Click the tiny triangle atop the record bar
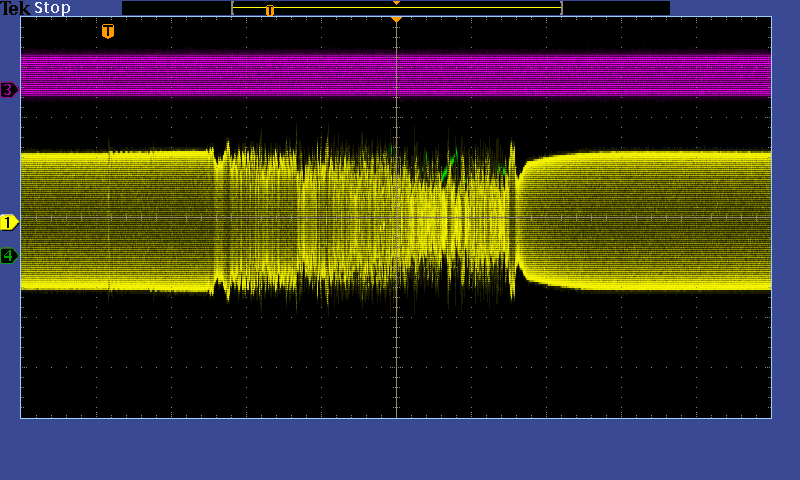 point(397,3)
